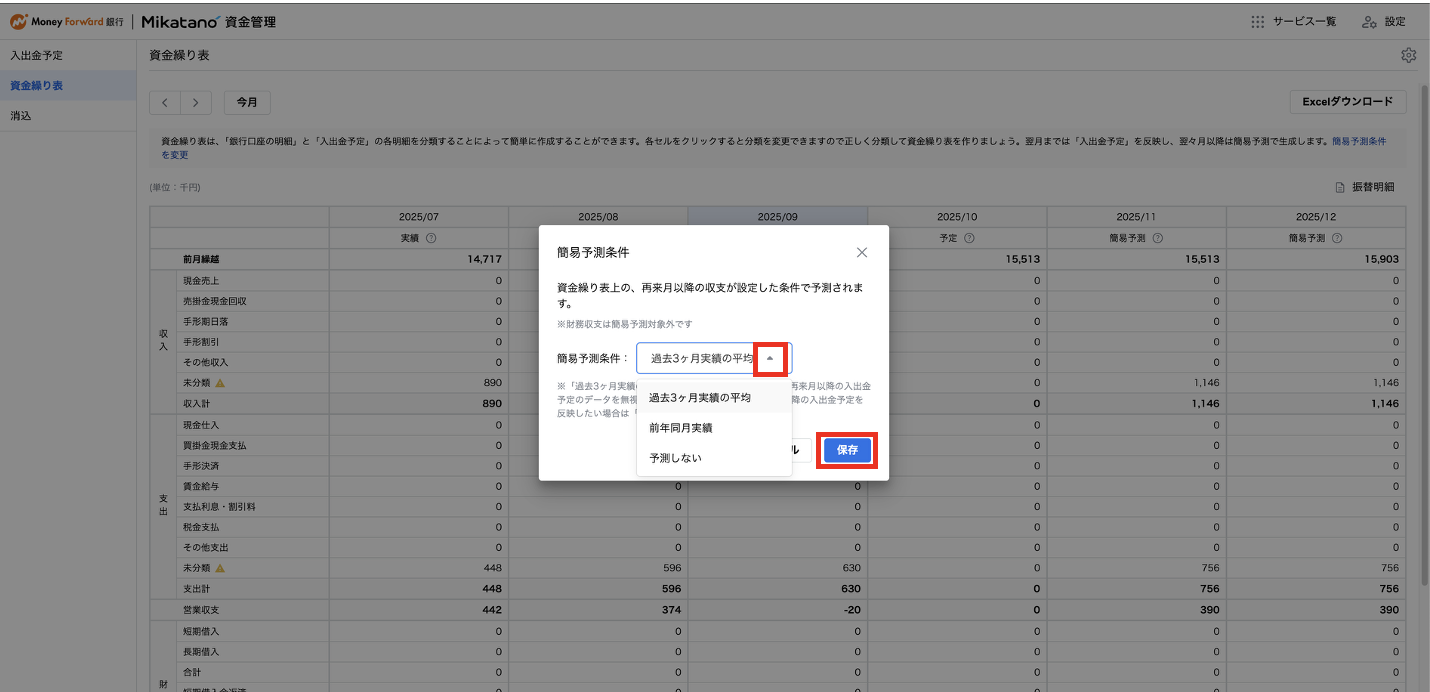Select 過去3ヶ月実績の平均 from the dropdown list
The height and width of the screenshot is (692, 1430).
click(714, 397)
